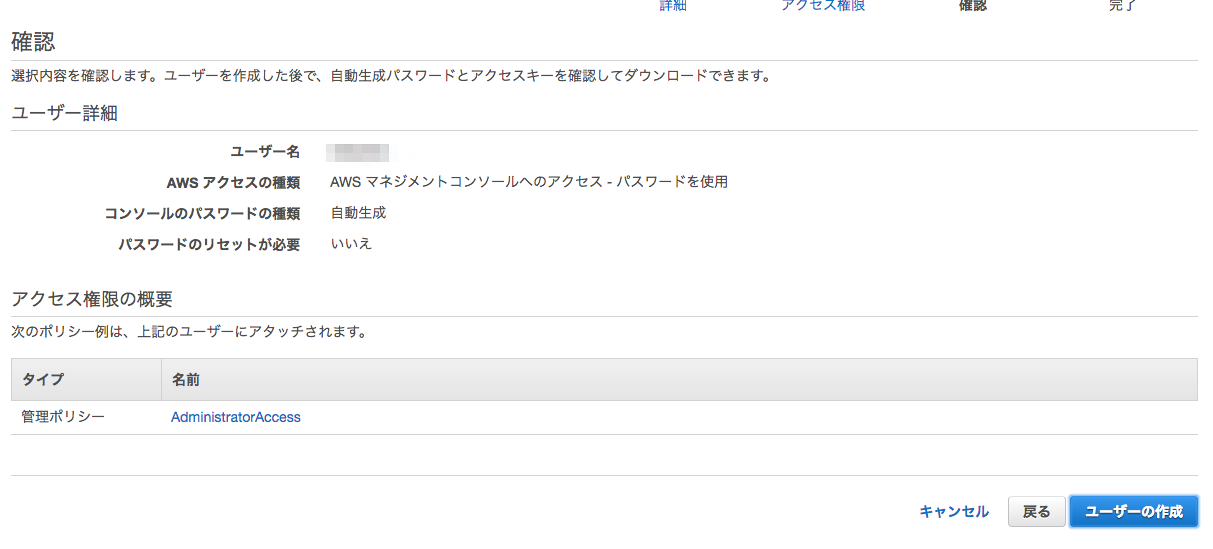Select the 確認 wizard step

coord(973,5)
